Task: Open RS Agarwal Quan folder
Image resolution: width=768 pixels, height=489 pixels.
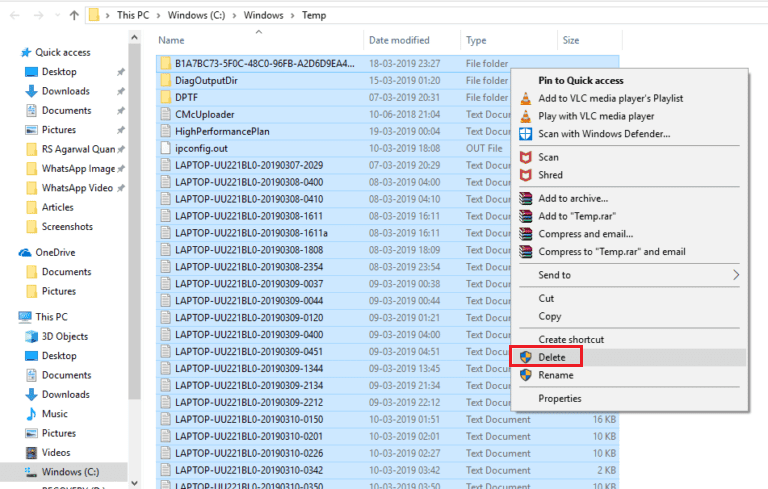Action: [x=78, y=149]
